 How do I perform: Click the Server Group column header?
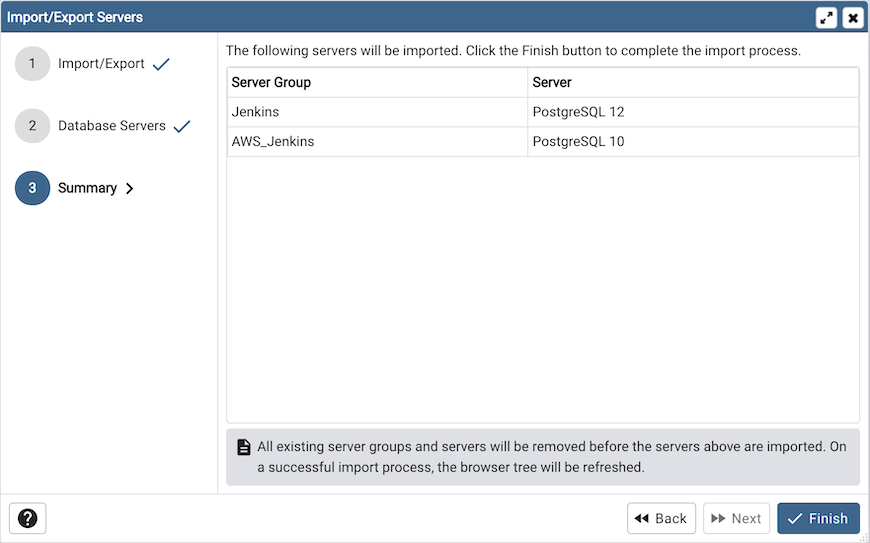tap(271, 82)
